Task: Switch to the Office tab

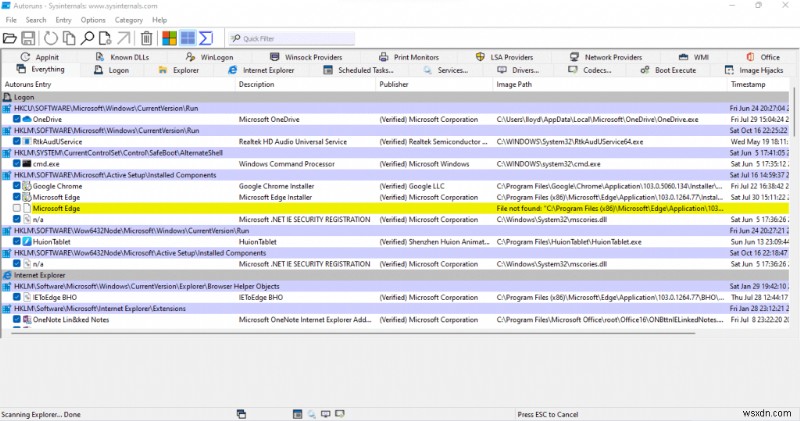Action: (763, 57)
